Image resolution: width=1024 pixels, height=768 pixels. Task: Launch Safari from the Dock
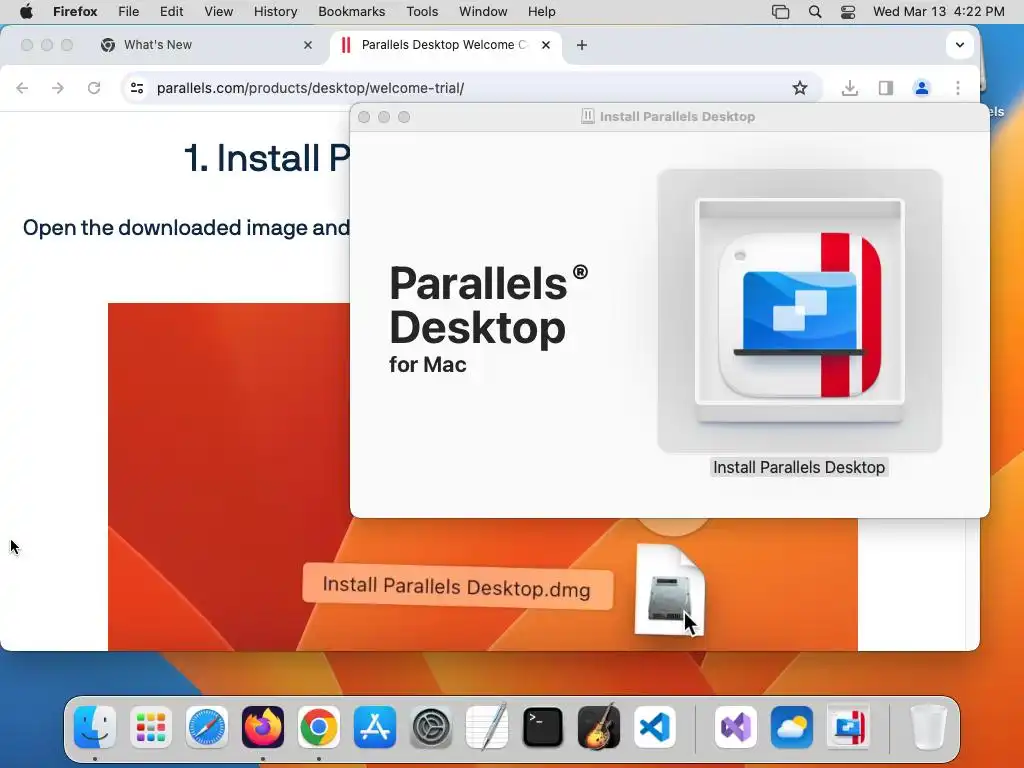[207, 727]
